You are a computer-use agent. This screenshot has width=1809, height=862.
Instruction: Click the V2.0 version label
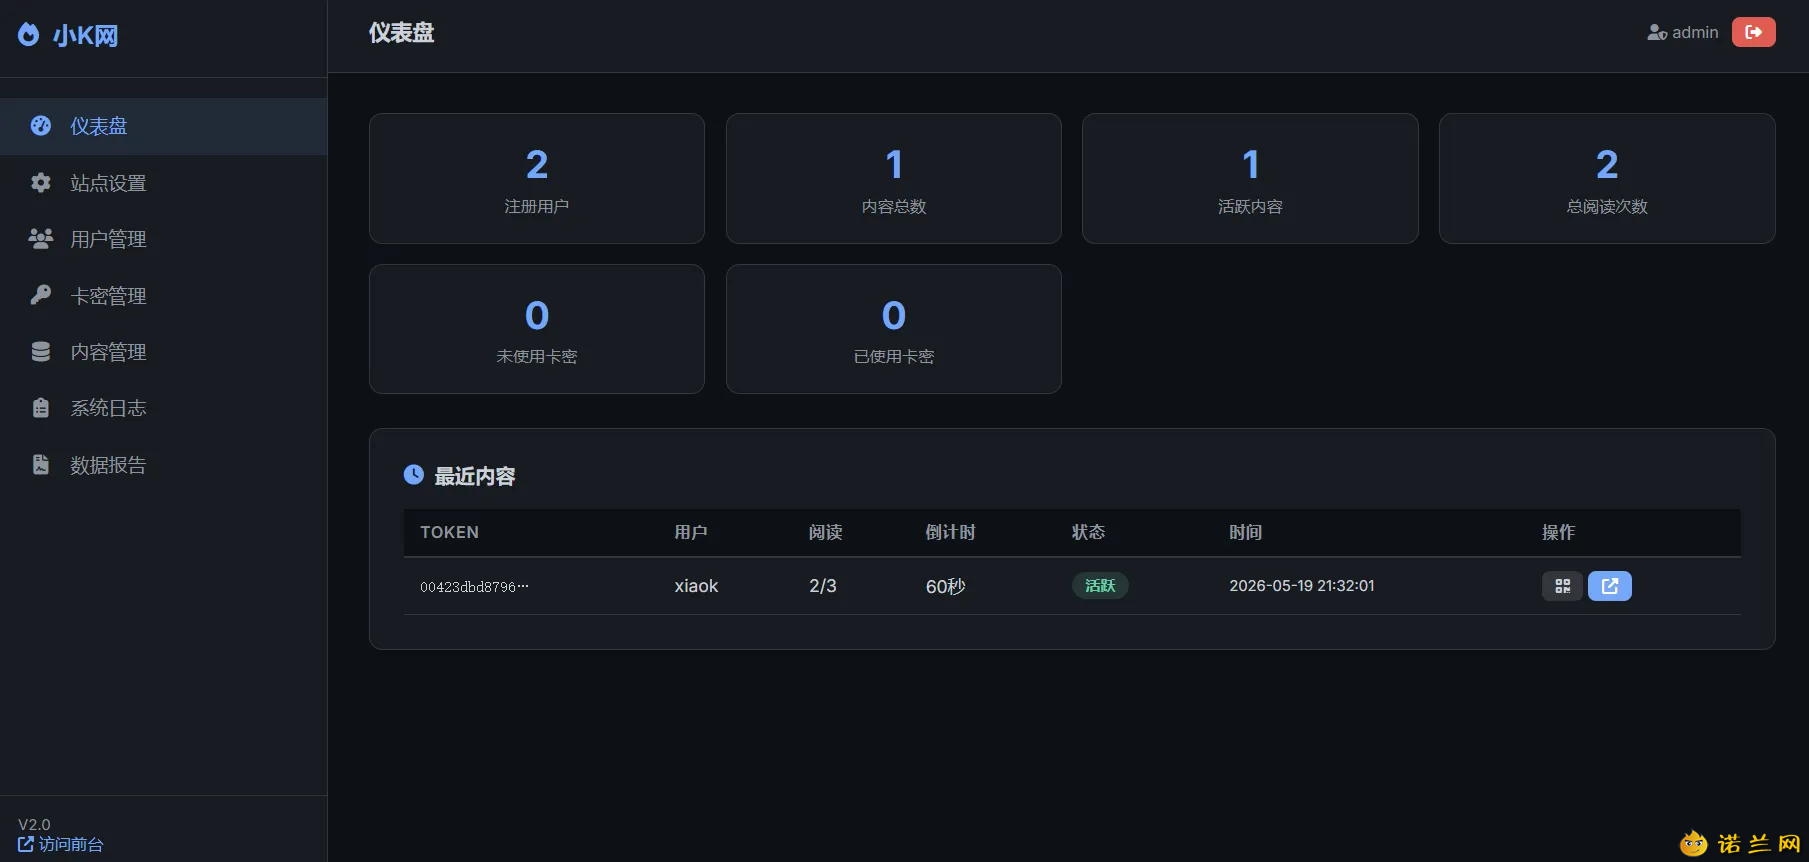34,825
